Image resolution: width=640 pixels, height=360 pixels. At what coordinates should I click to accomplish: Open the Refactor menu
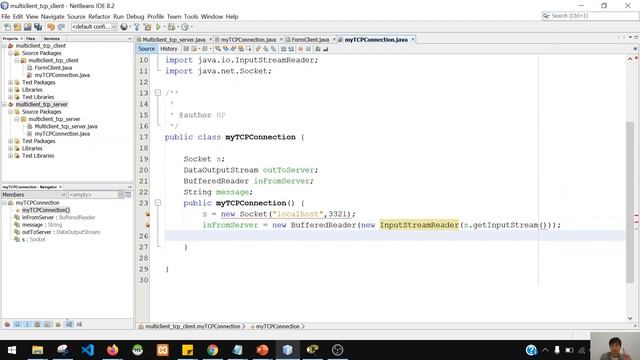(99, 17)
